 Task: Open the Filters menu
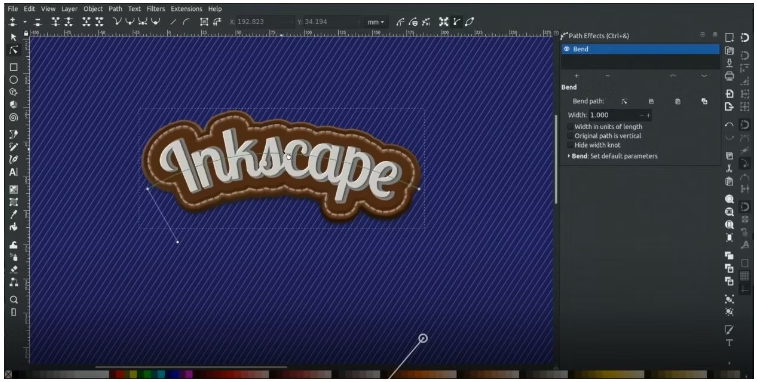(x=156, y=9)
